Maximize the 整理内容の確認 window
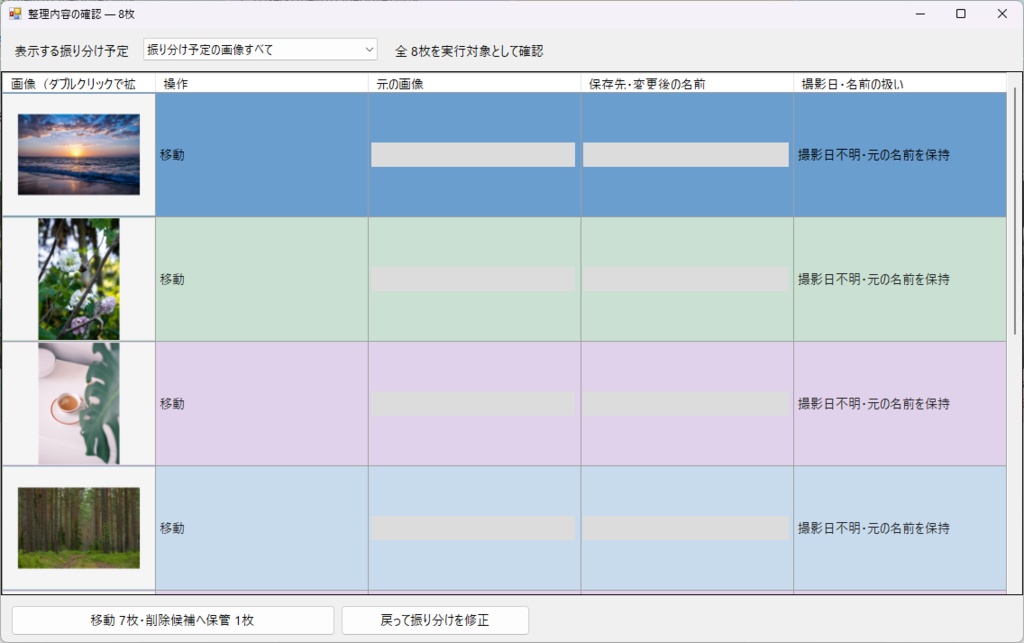Image resolution: width=1024 pixels, height=643 pixels. click(961, 13)
